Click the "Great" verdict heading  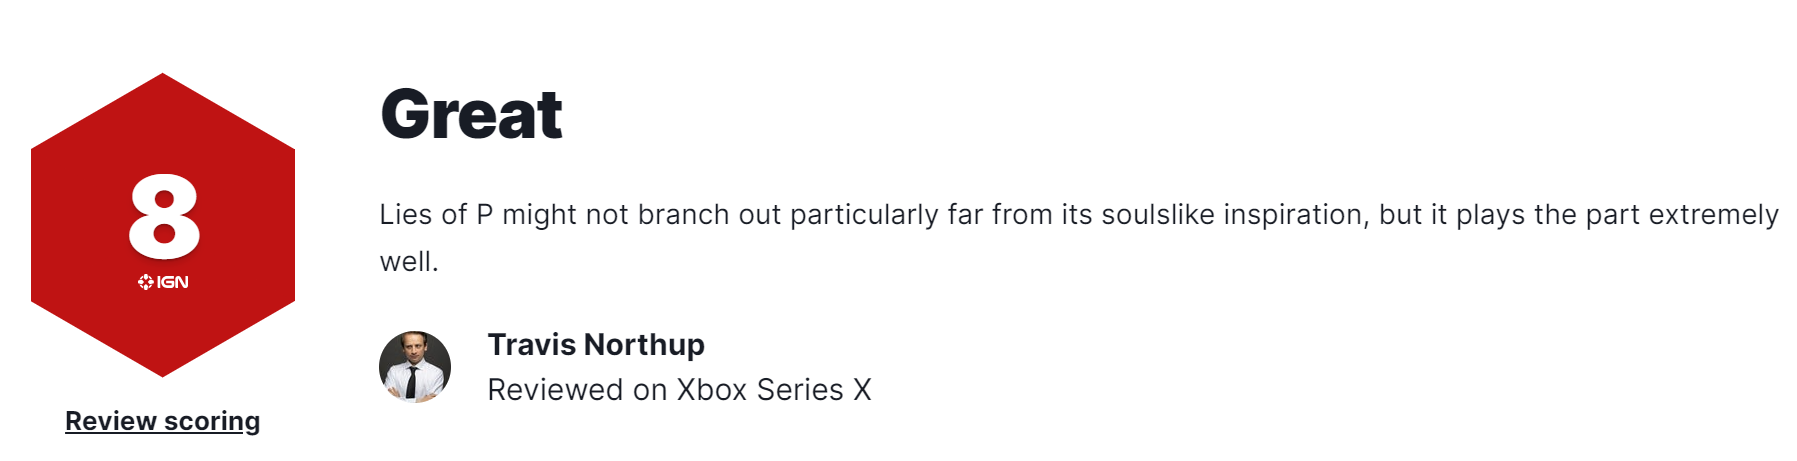coord(471,114)
